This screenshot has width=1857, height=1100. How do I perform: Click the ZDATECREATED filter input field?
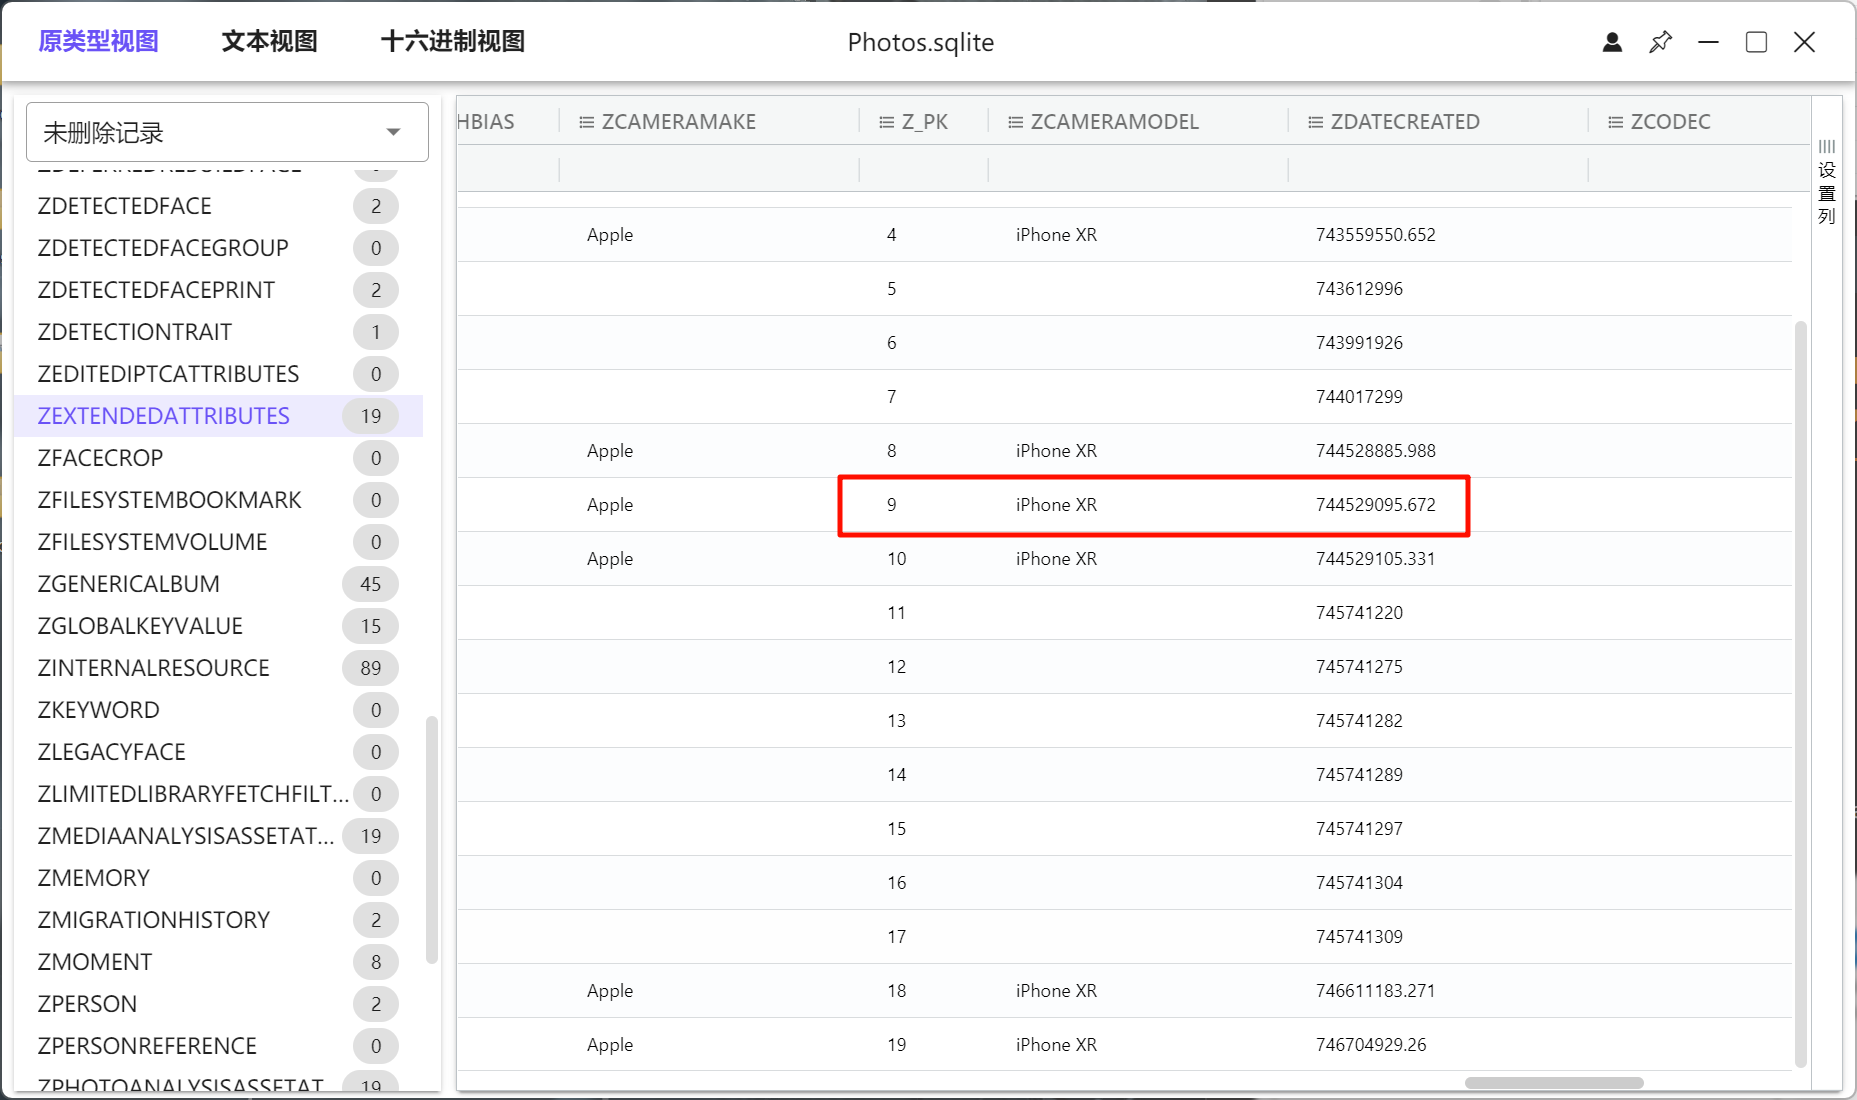coord(1437,170)
